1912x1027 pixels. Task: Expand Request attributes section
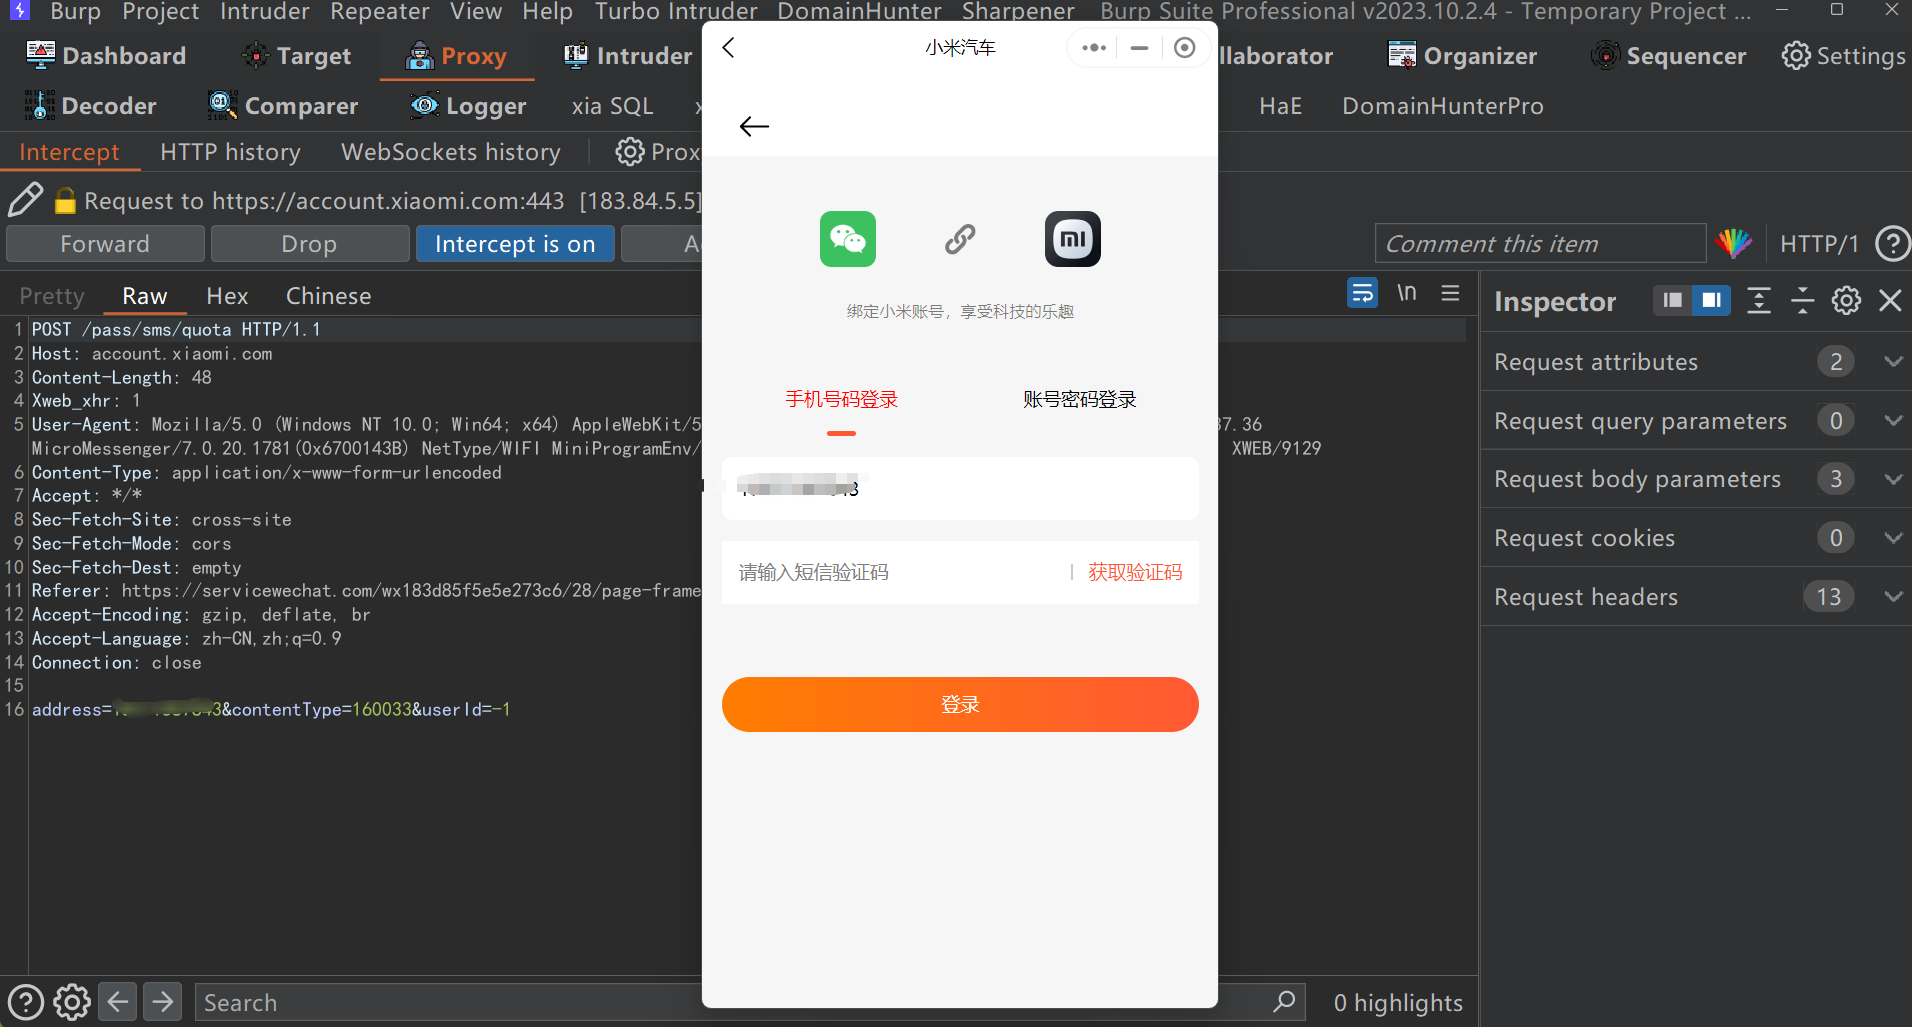point(1892,361)
